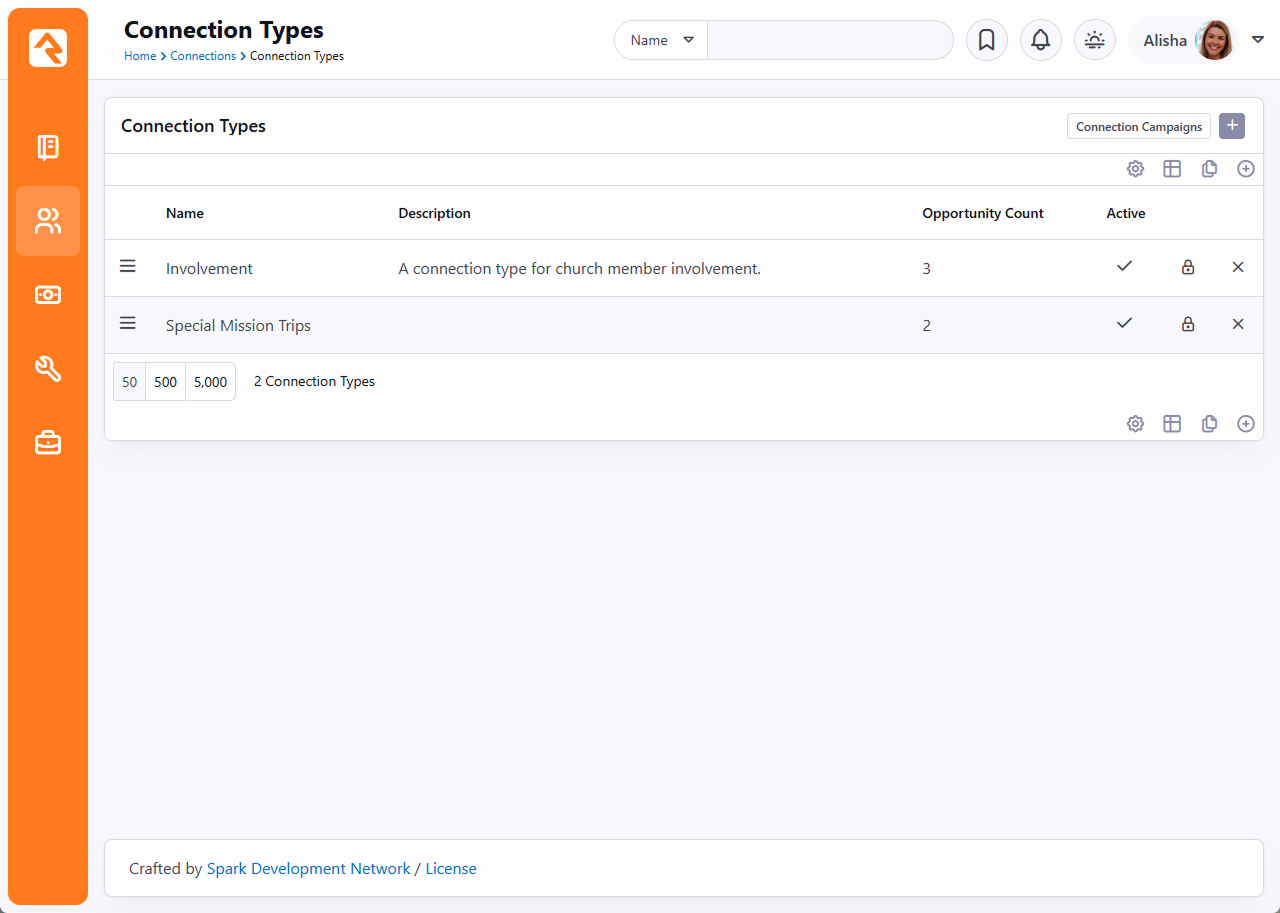Click the security lock for Involvement
This screenshot has height=913, width=1280.
tap(1188, 267)
